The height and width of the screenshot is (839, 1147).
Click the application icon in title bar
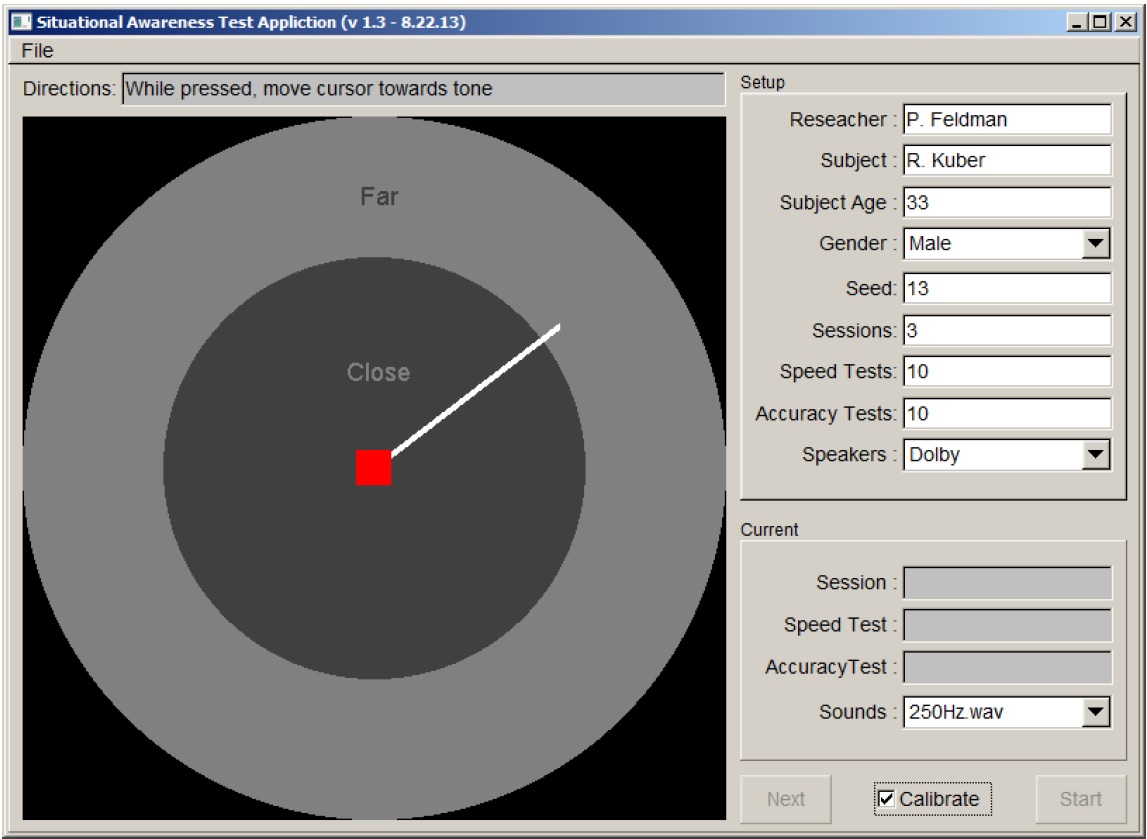click(21, 22)
